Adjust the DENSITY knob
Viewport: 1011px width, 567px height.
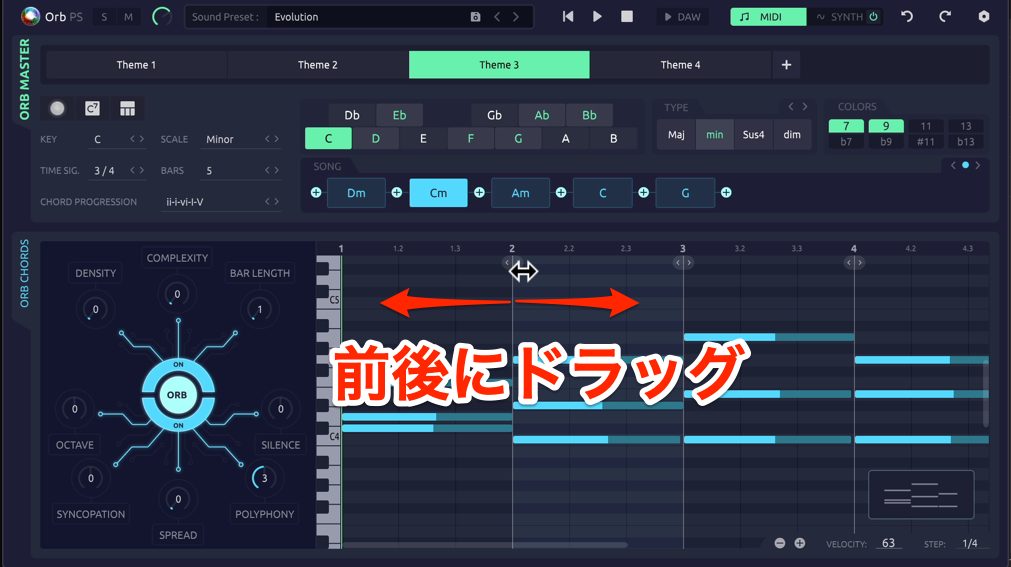95,309
